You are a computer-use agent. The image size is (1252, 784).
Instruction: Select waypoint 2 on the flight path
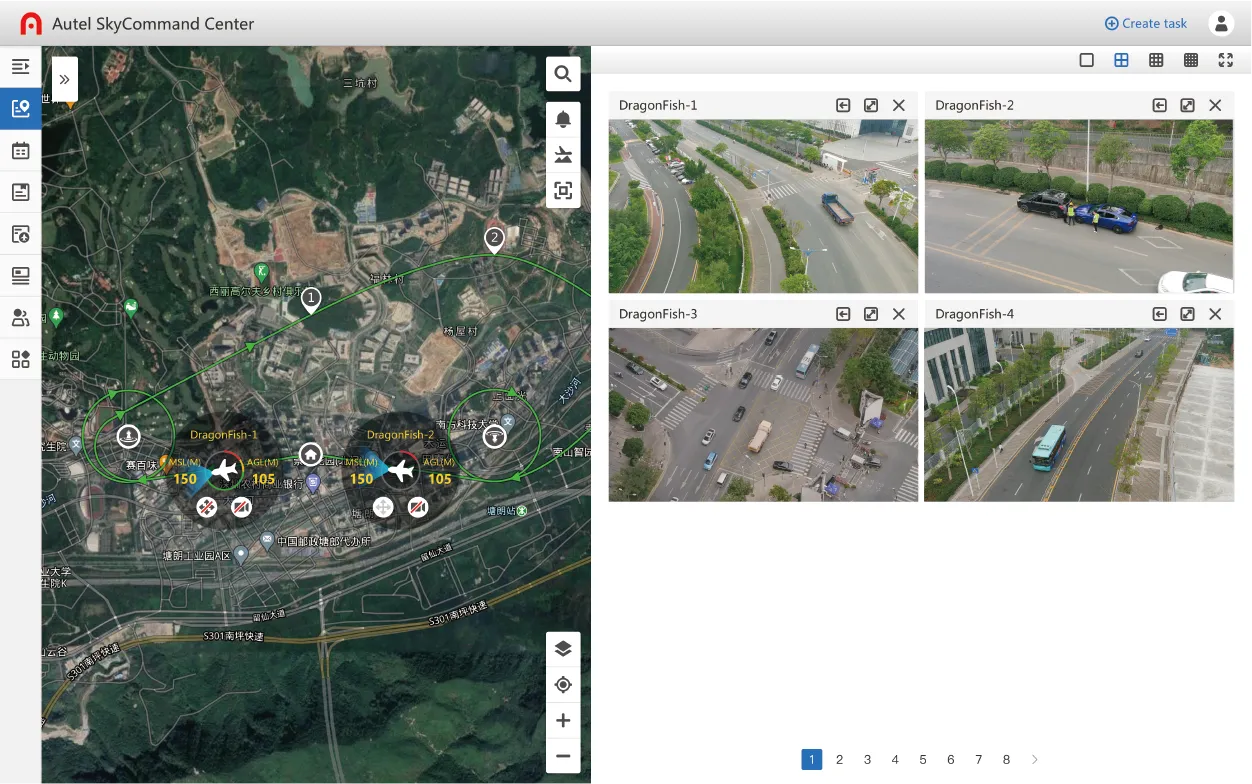(494, 238)
